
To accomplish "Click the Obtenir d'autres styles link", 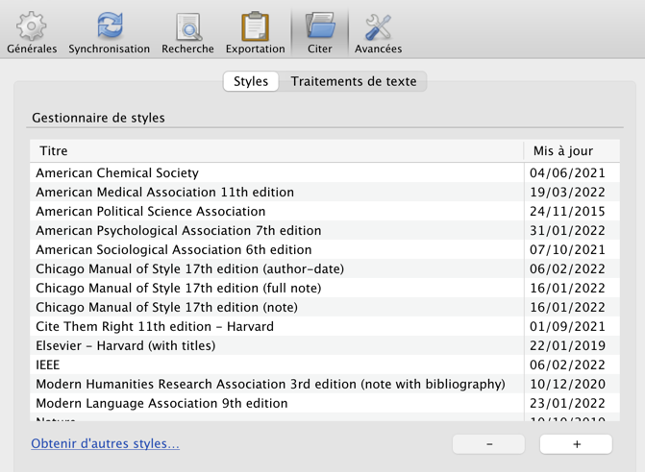I will click(105, 443).
